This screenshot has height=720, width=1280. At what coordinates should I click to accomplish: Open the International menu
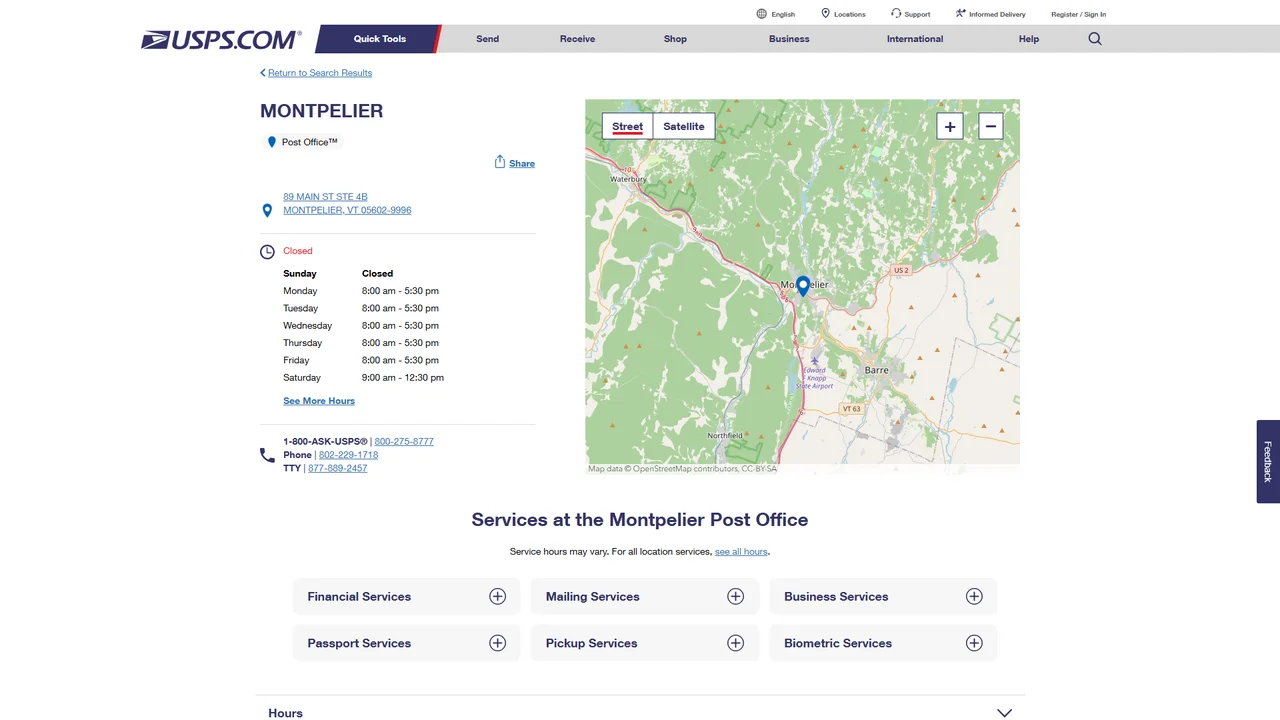(x=915, y=39)
